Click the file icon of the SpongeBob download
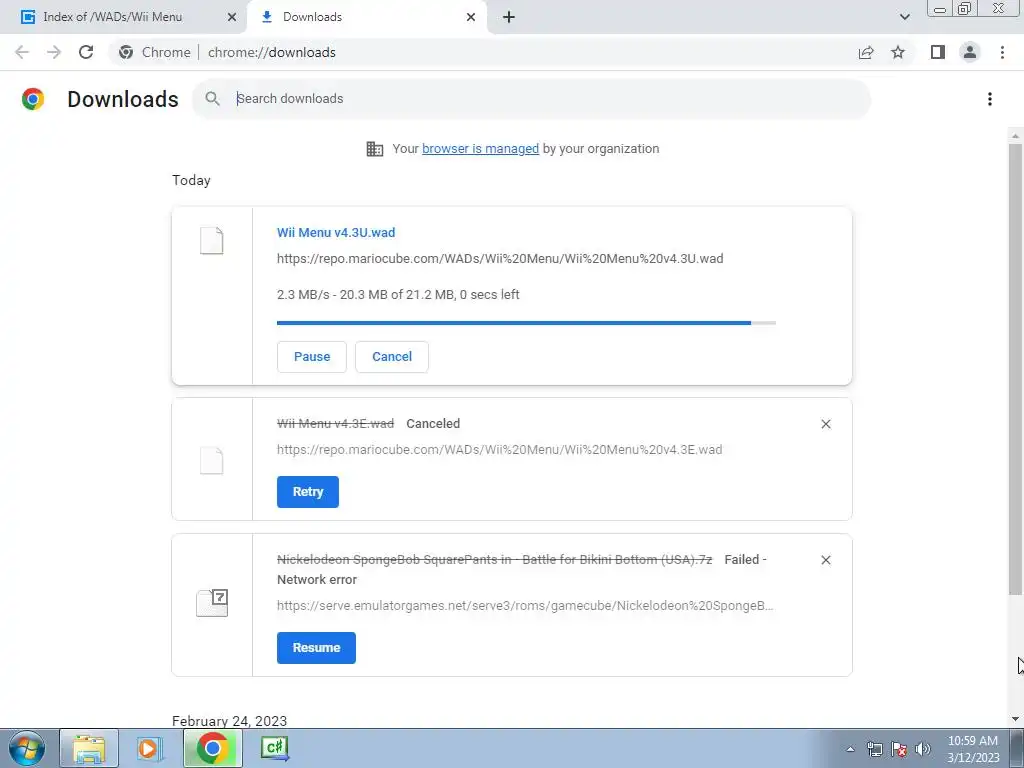Image resolution: width=1024 pixels, height=768 pixels. pyautogui.click(x=212, y=603)
